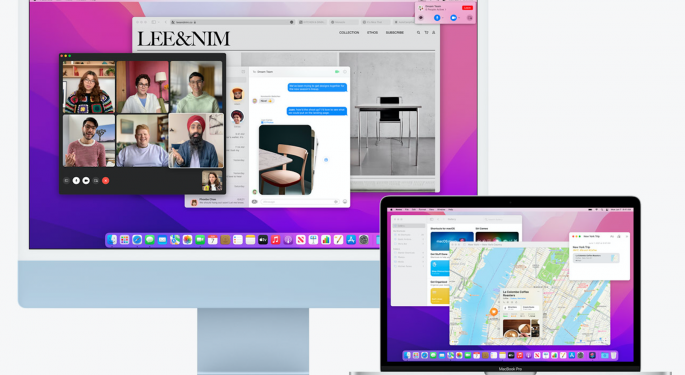Open Messages in the iMac dock
This screenshot has height=375, width=685.
150,240
